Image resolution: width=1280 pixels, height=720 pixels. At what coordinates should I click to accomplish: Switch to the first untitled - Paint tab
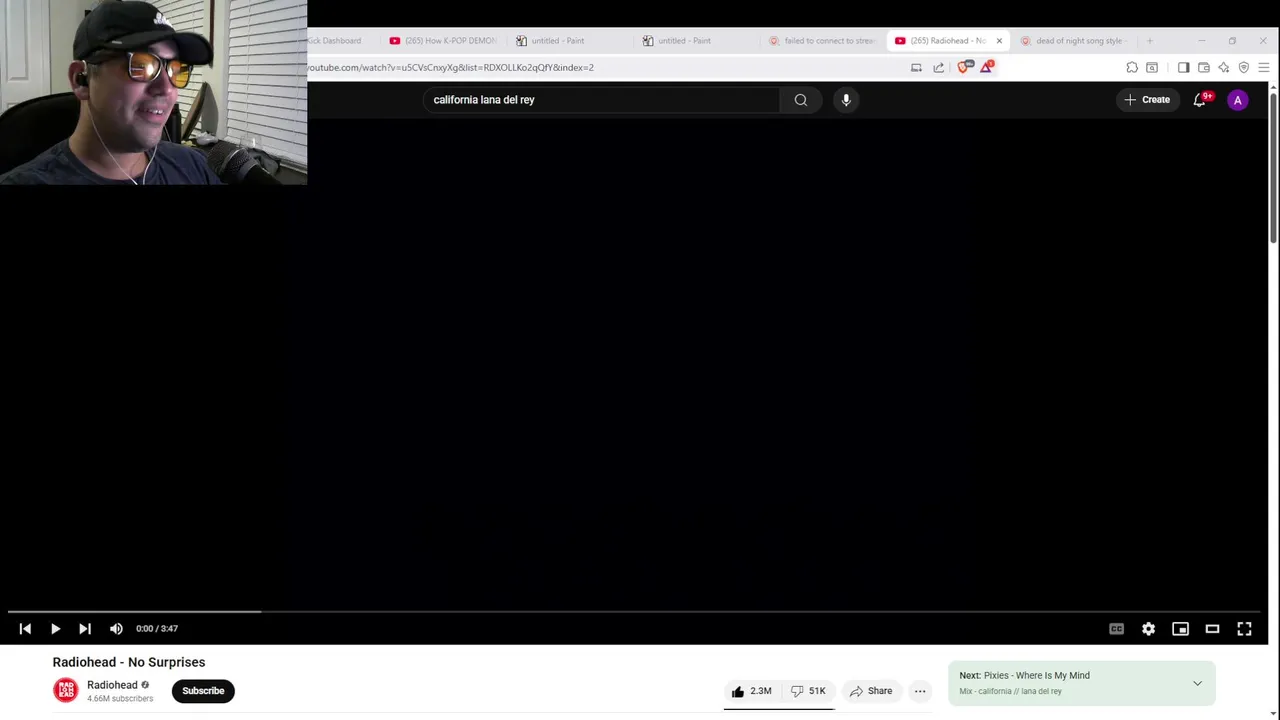click(x=570, y=41)
